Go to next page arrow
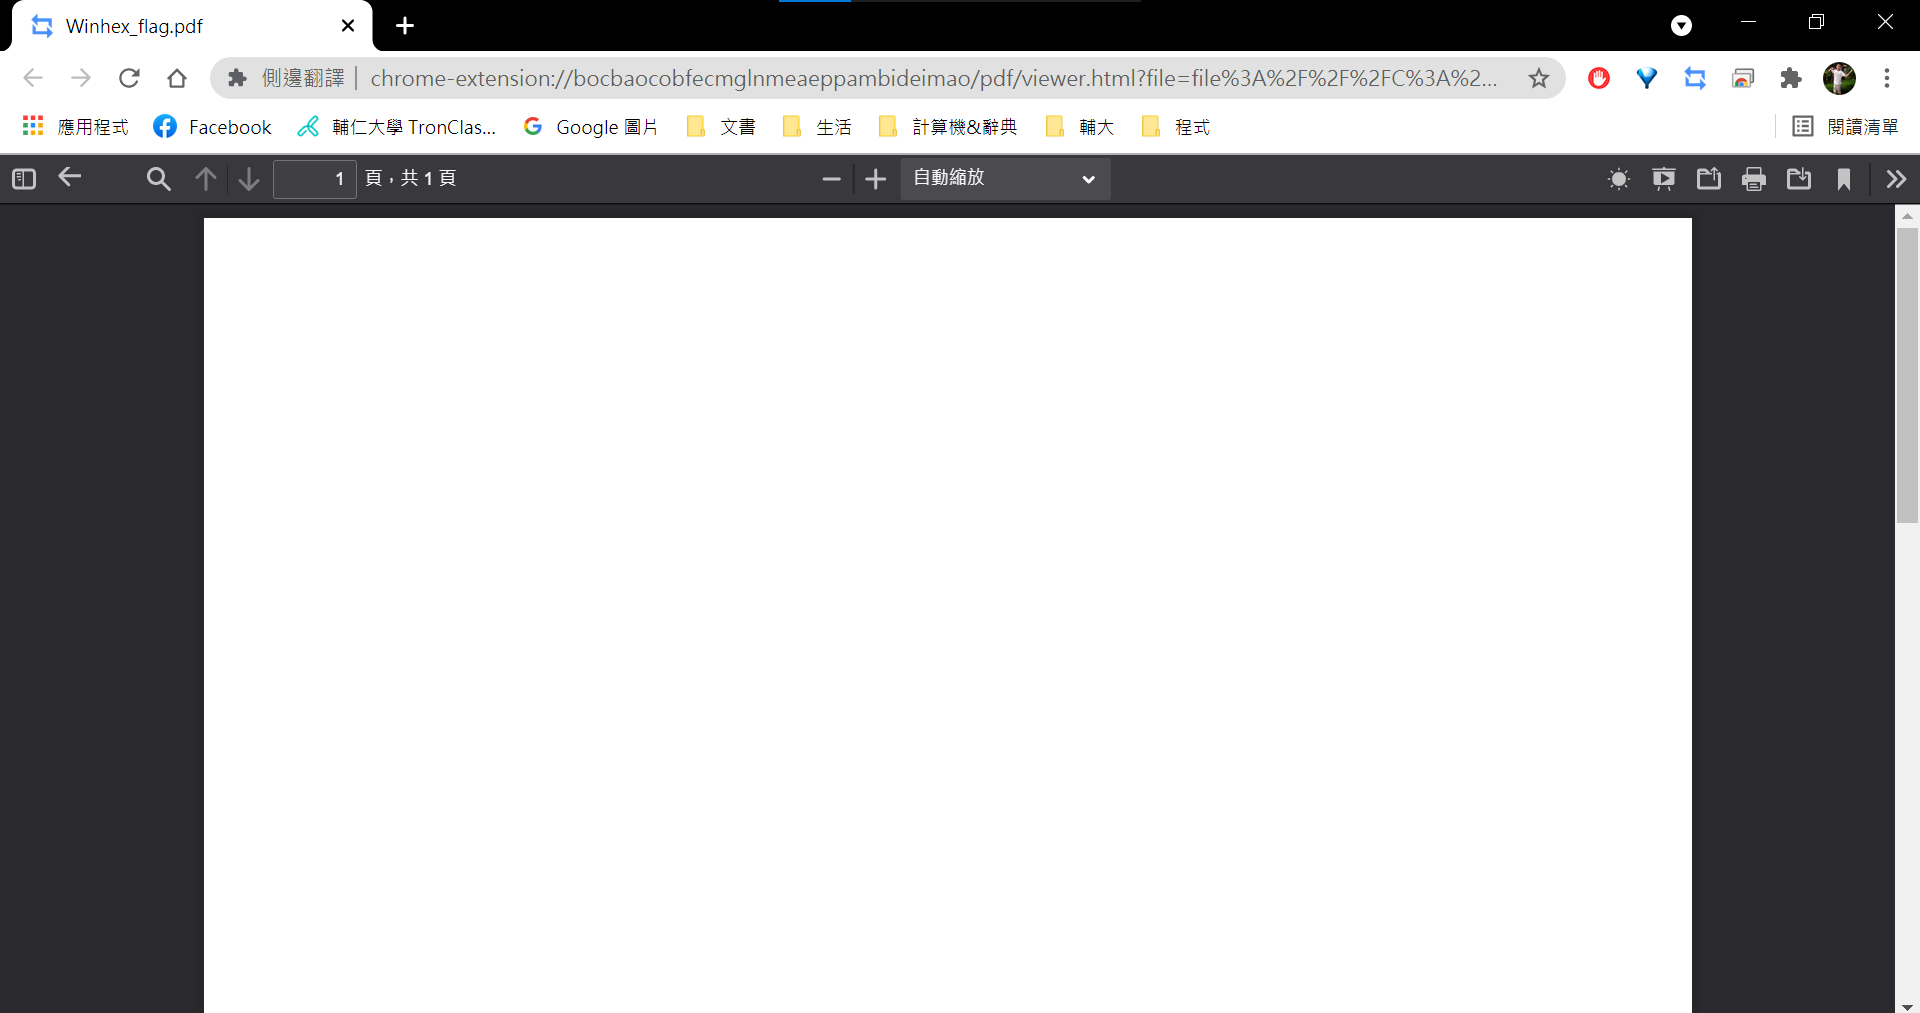This screenshot has width=1920, height=1013. [x=249, y=179]
